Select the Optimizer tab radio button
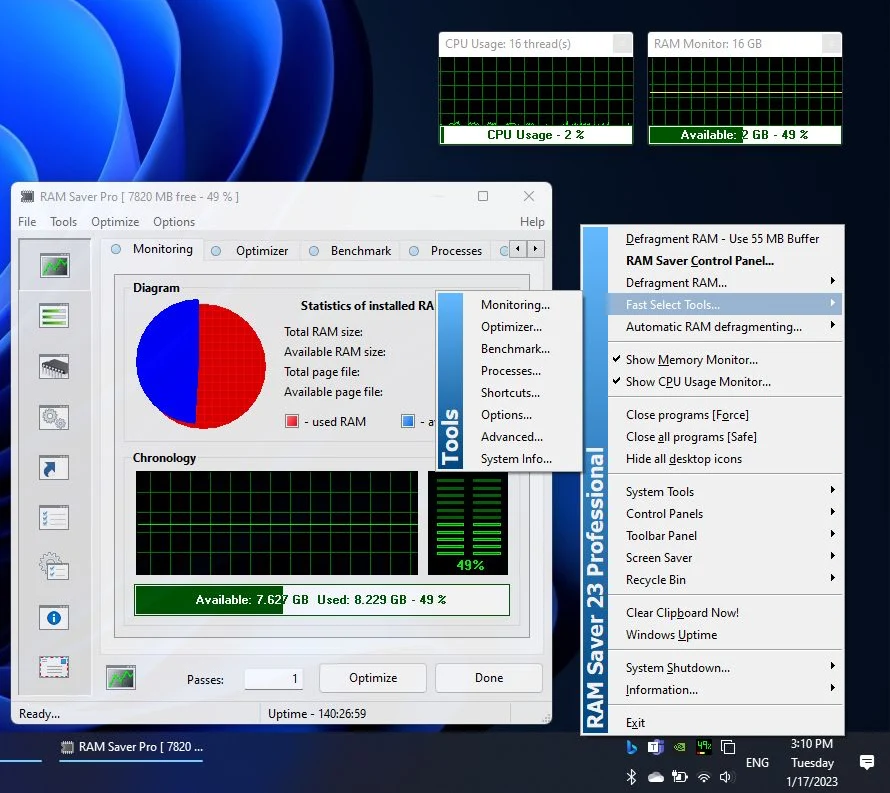 coord(216,250)
